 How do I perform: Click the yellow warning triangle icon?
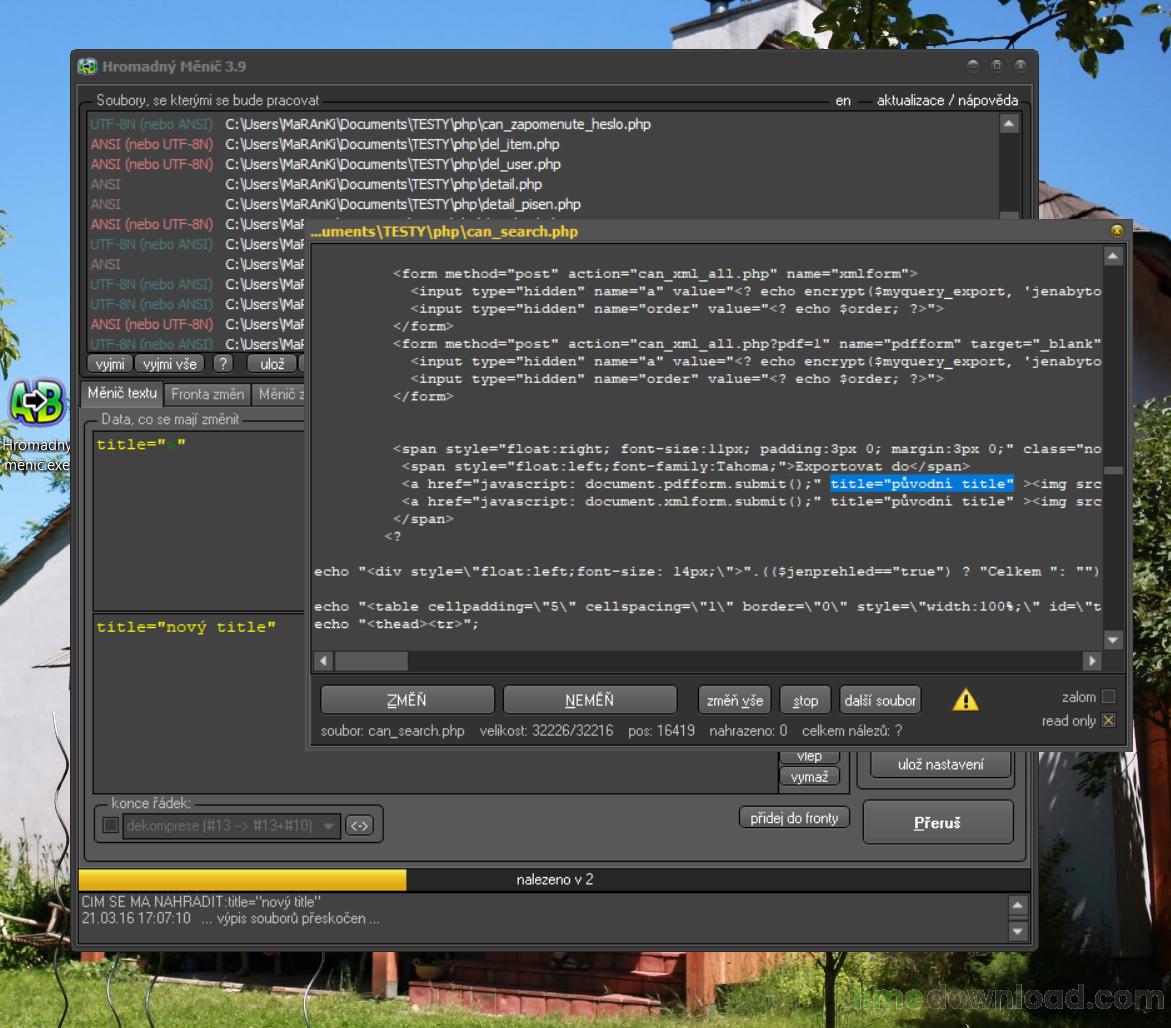point(965,700)
